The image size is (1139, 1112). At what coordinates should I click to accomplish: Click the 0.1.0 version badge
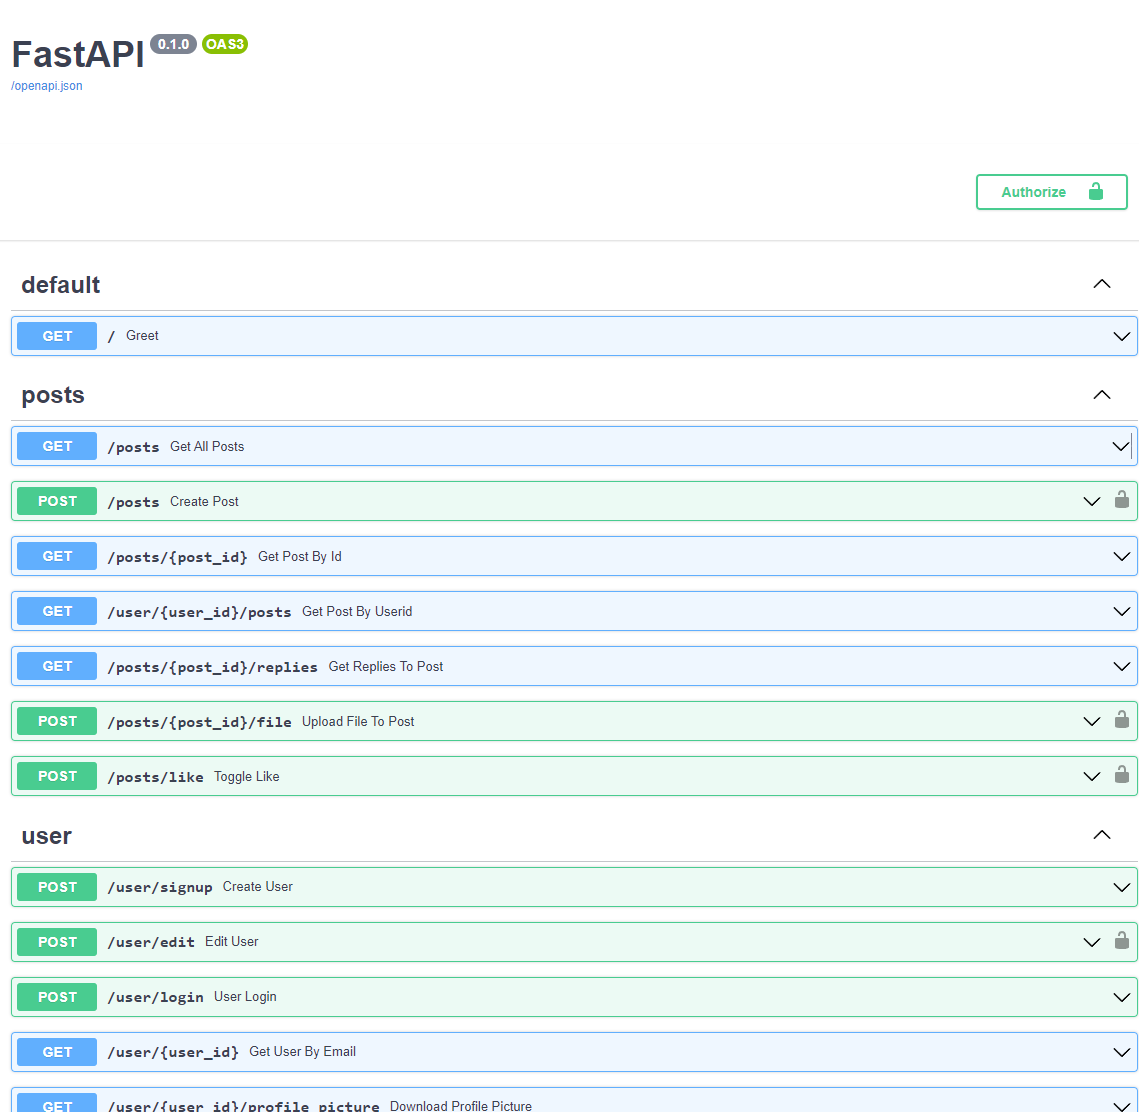tap(174, 44)
